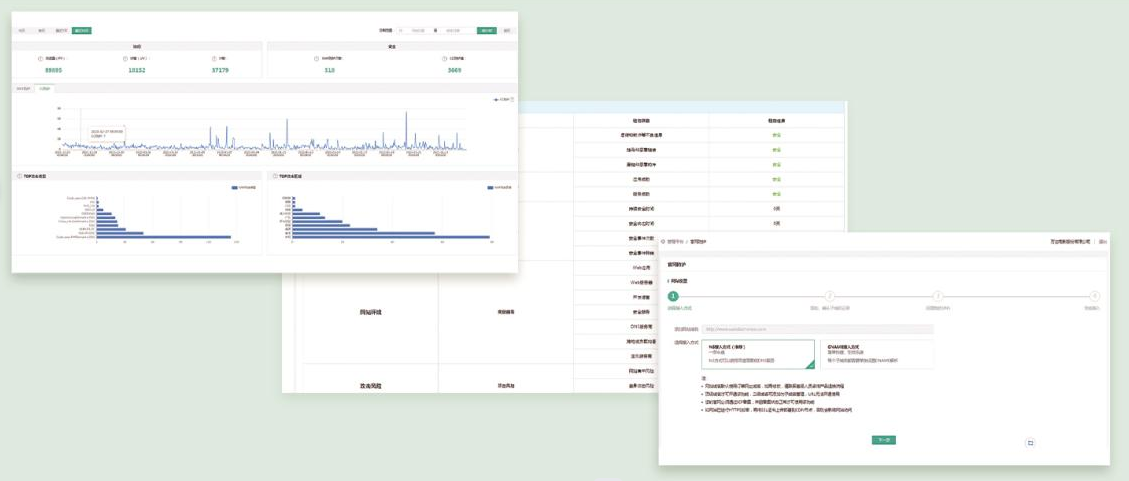Click wizard step 3 circle indicator
1129x481 pixels.
point(937,296)
